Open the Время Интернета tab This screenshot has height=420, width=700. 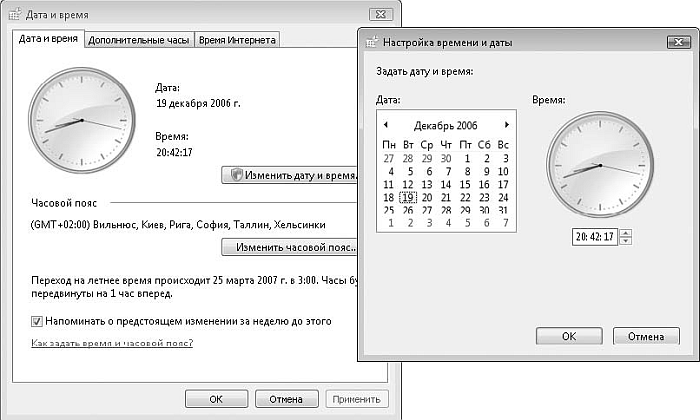[237, 40]
